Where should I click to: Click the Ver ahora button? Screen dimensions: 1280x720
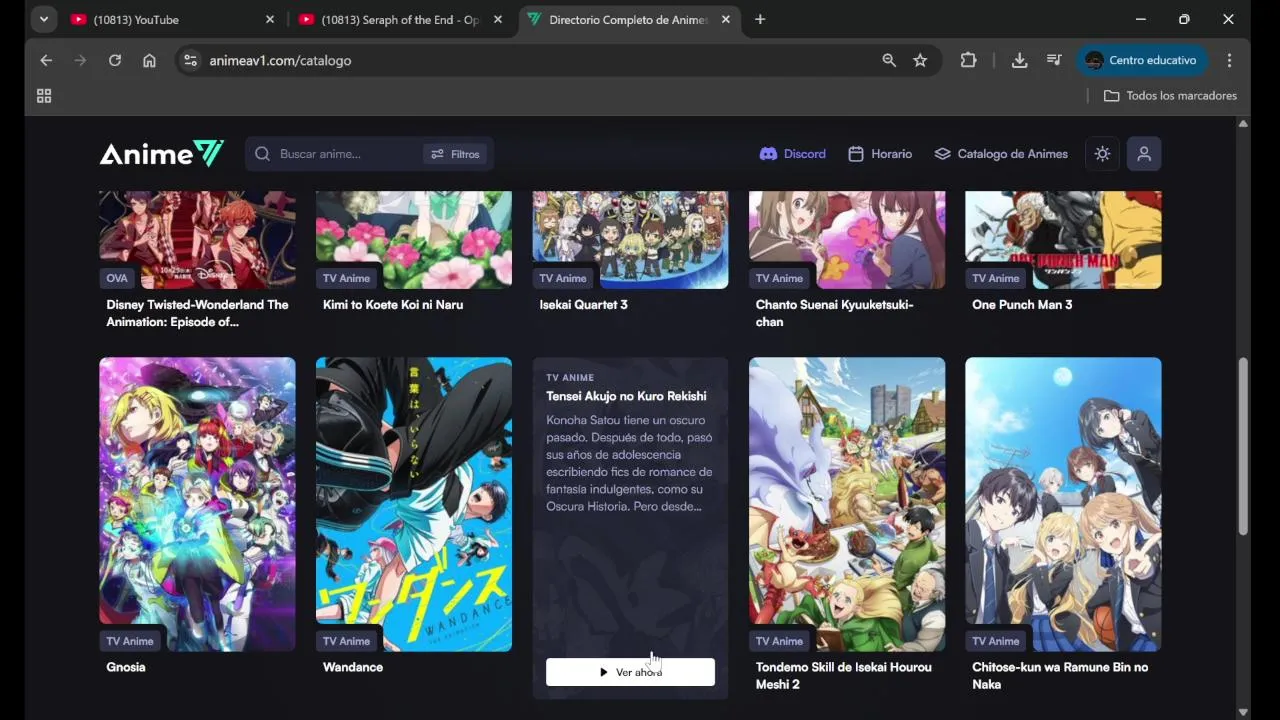coord(630,672)
